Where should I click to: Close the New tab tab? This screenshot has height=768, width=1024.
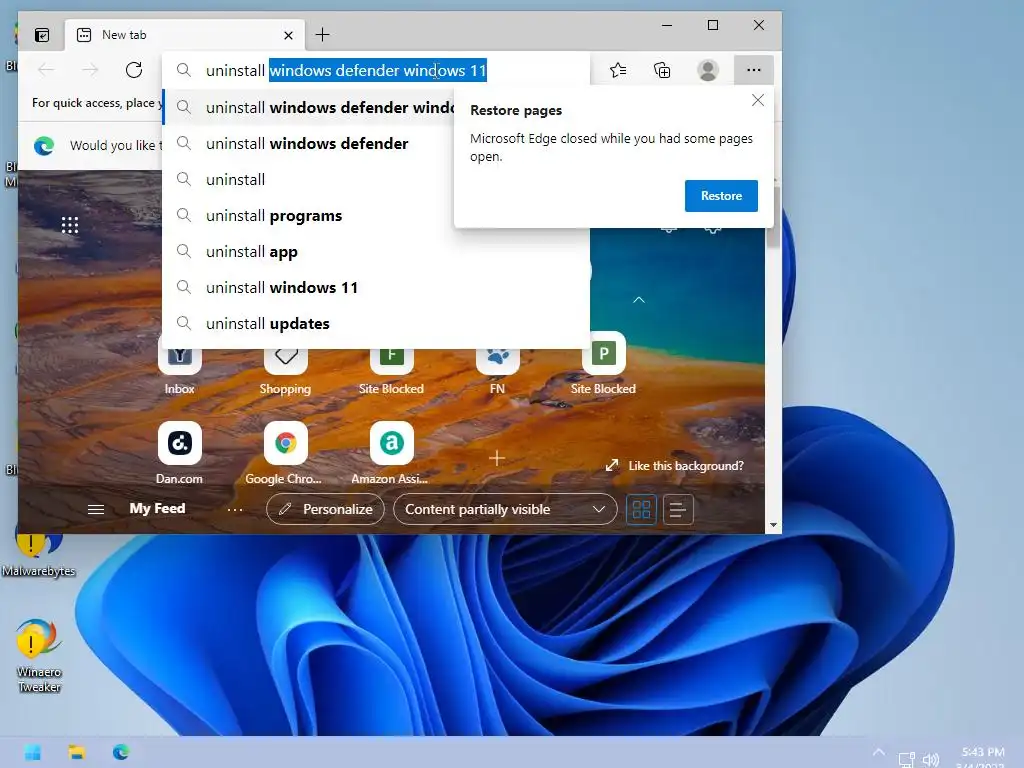(x=288, y=35)
